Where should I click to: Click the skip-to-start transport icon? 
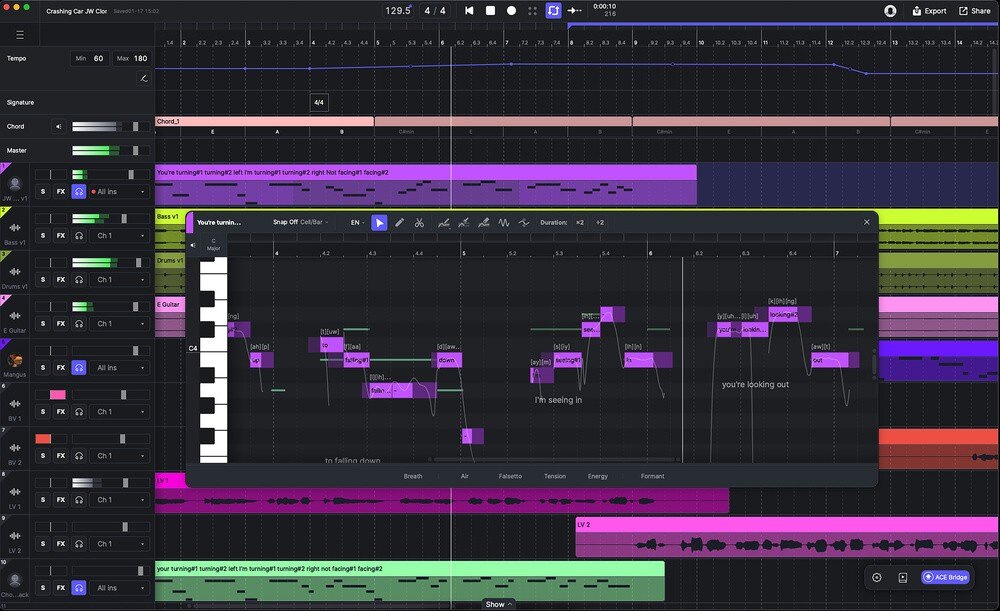pos(469,10)
